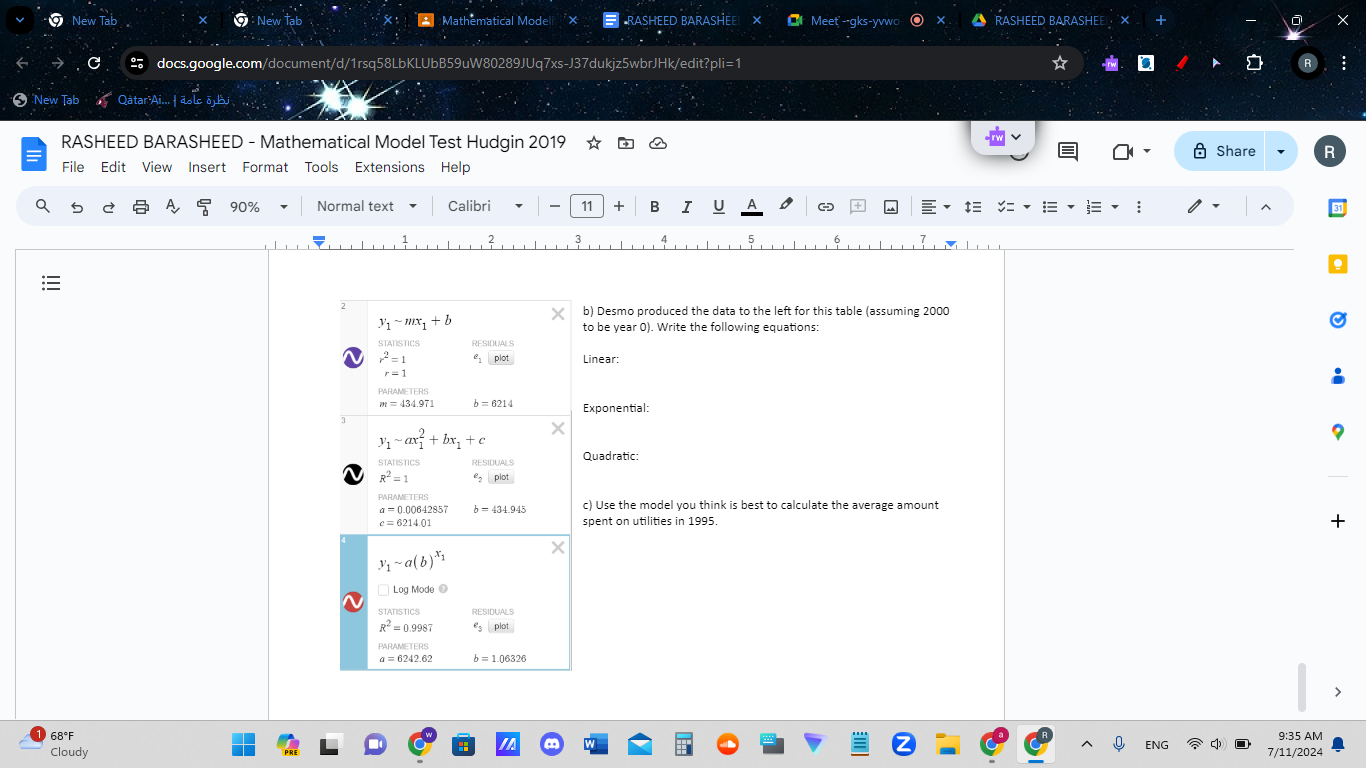Viewport: 1366px width, 768px height.
Task: Open the Normal text styles dropdown
Action: 367,206
